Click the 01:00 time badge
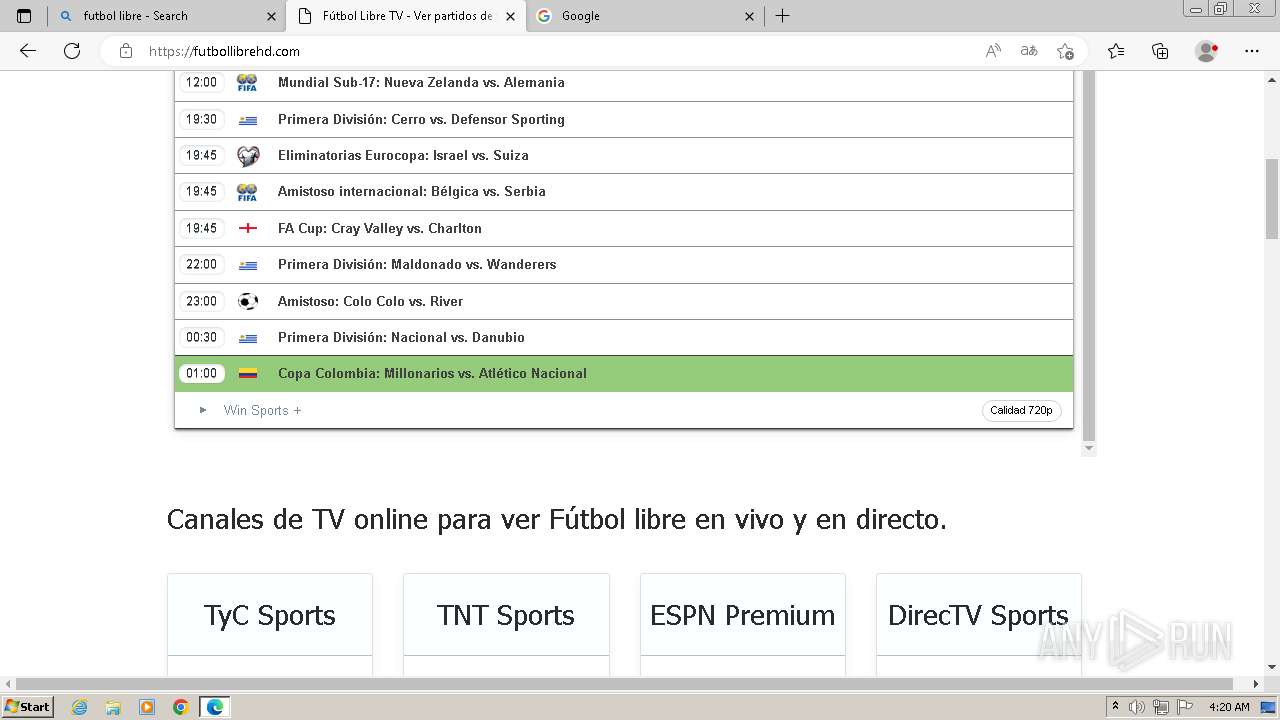This screenshot has width=1280, height=720. pos(201,373)
